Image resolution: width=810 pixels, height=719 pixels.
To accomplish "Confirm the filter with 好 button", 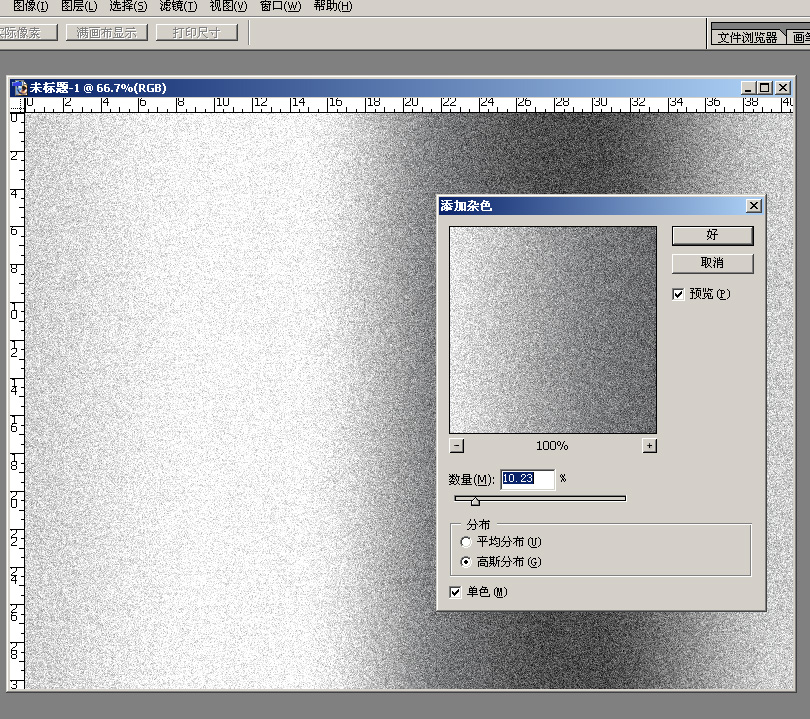I will 712,236.
